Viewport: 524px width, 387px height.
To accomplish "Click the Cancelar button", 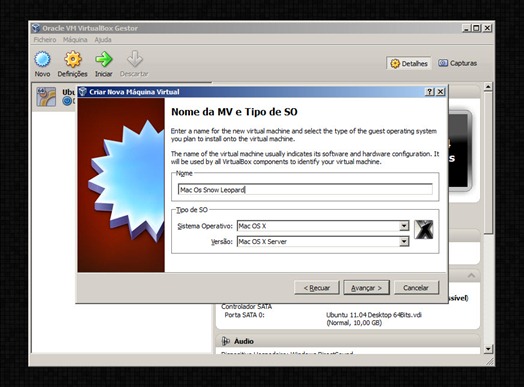I will coord(416,288).
